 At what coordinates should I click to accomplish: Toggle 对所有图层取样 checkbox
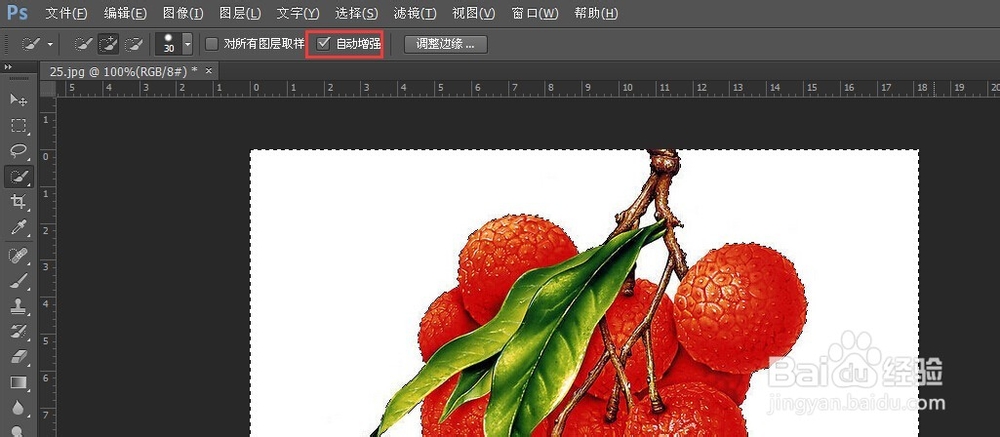211,44
